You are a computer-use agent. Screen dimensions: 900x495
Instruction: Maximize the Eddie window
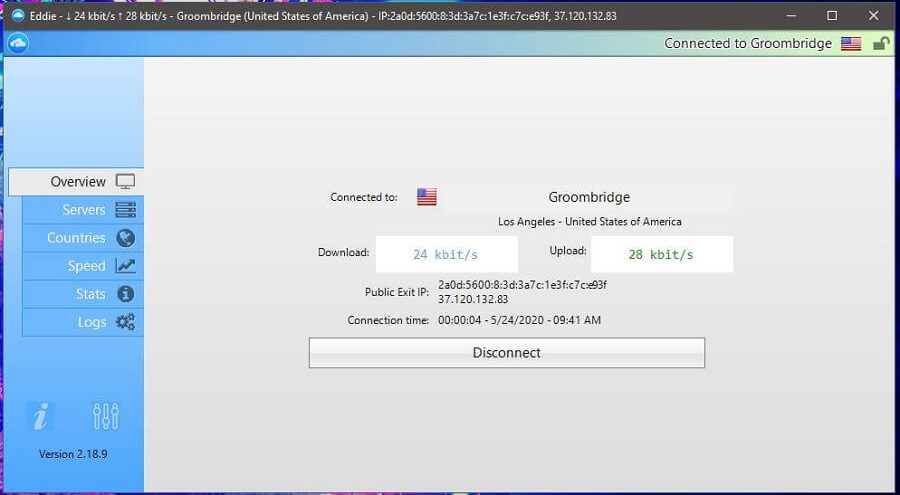coord(832,16)
